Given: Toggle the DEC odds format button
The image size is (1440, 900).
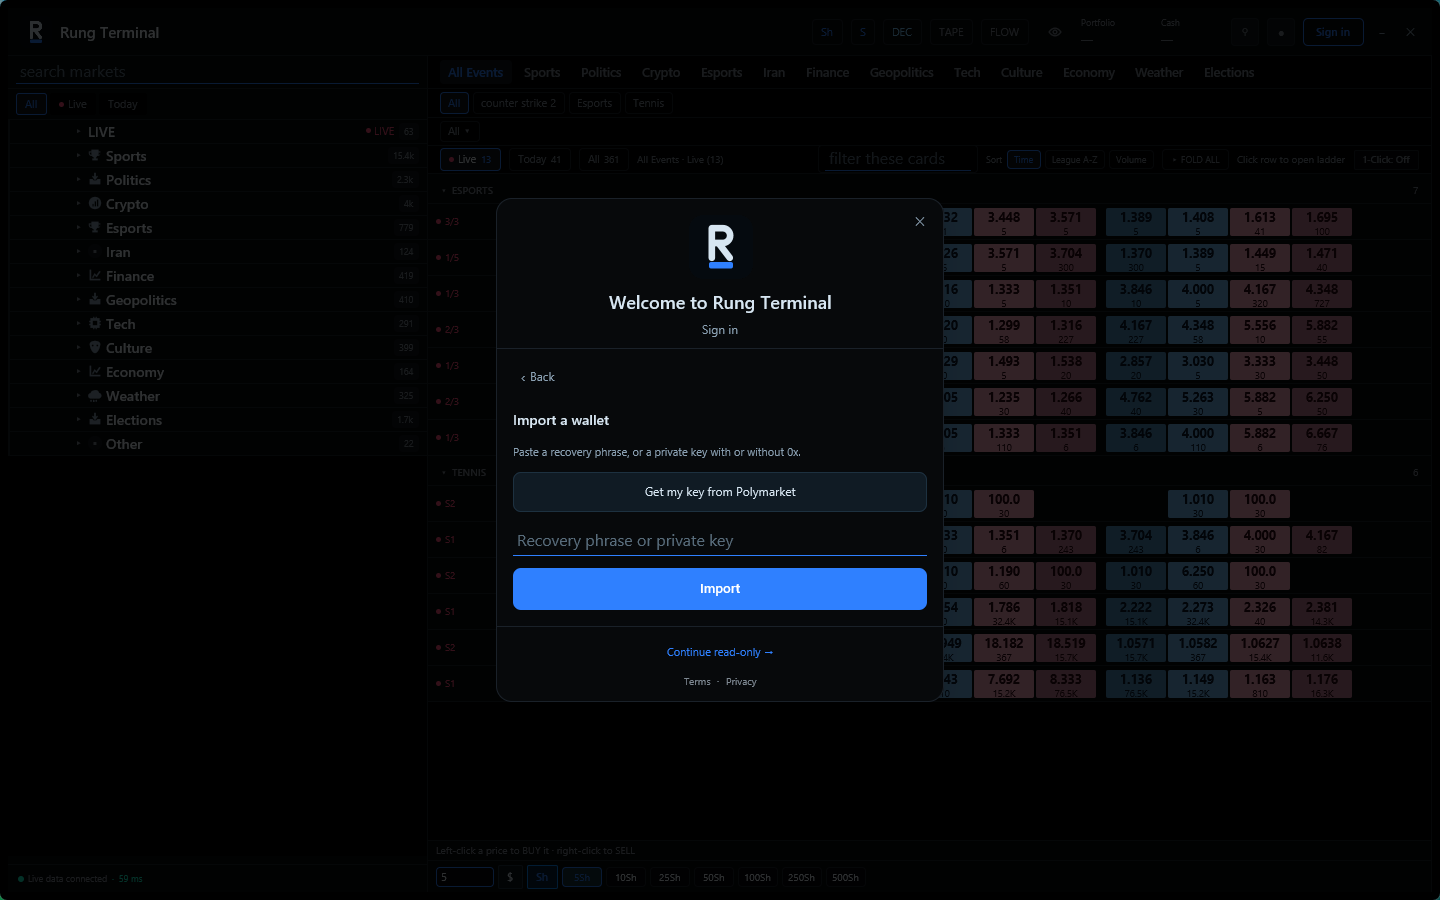Looking at the screenshot, I should point(902,32).
